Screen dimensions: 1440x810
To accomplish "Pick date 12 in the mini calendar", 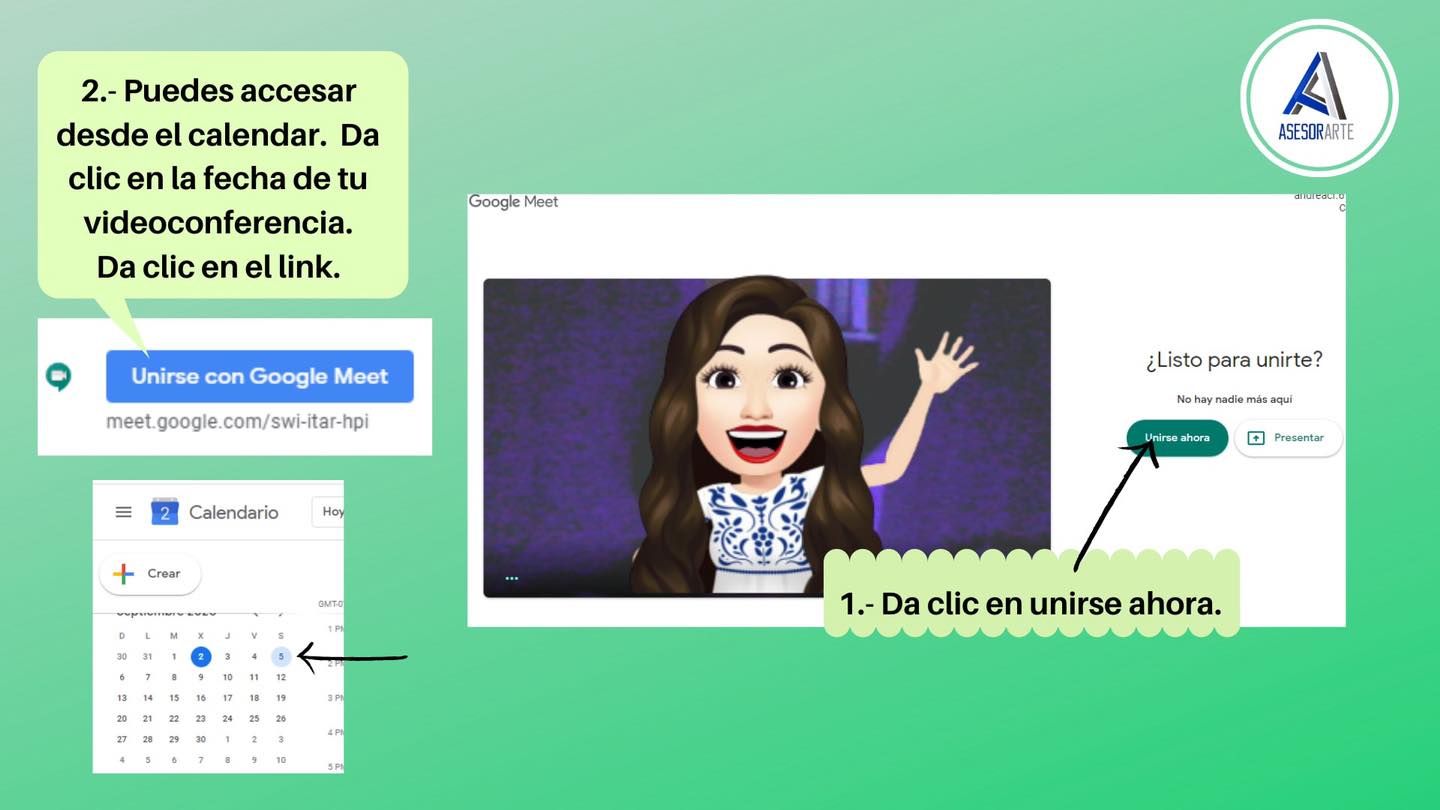I will [x=281, y=678].
